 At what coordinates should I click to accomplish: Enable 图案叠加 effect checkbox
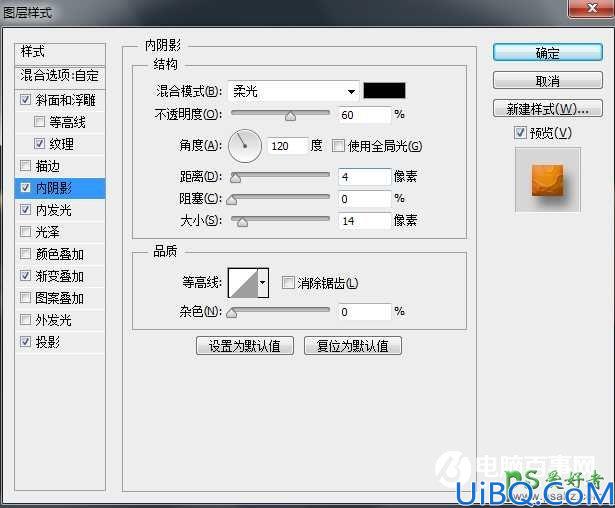point(25,298)
